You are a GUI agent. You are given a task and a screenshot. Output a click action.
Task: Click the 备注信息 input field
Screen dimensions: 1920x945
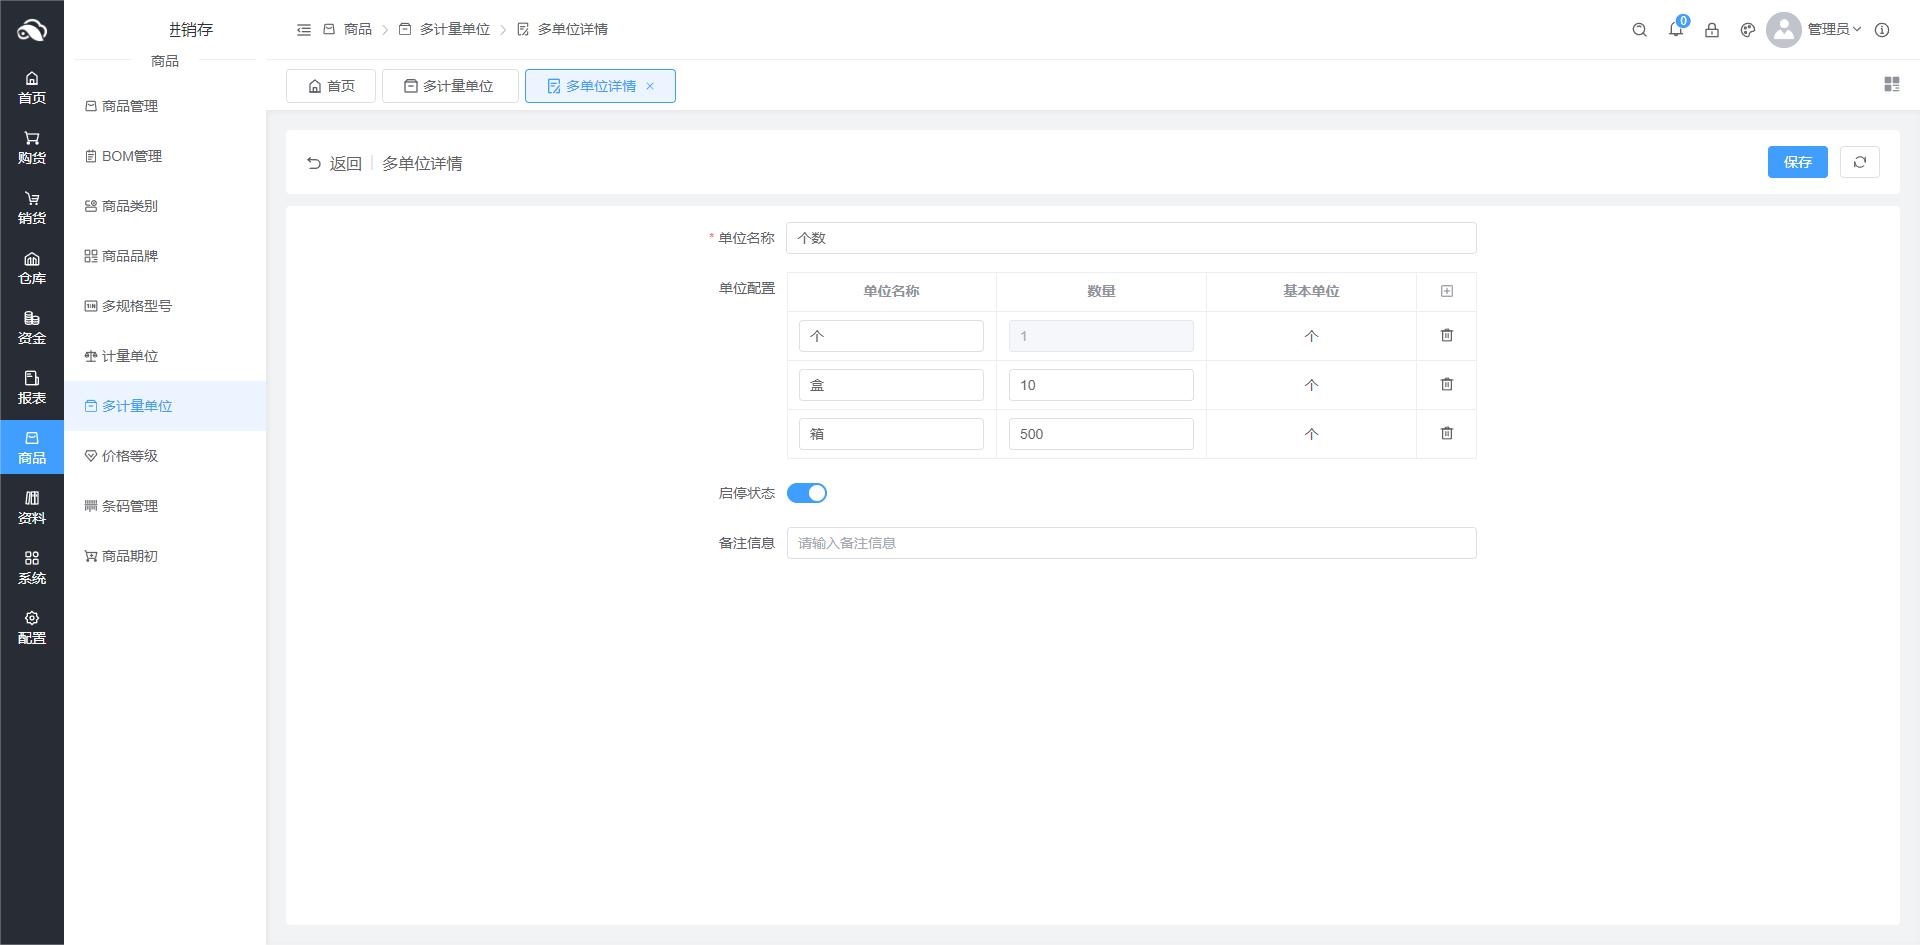(1130, 543)
